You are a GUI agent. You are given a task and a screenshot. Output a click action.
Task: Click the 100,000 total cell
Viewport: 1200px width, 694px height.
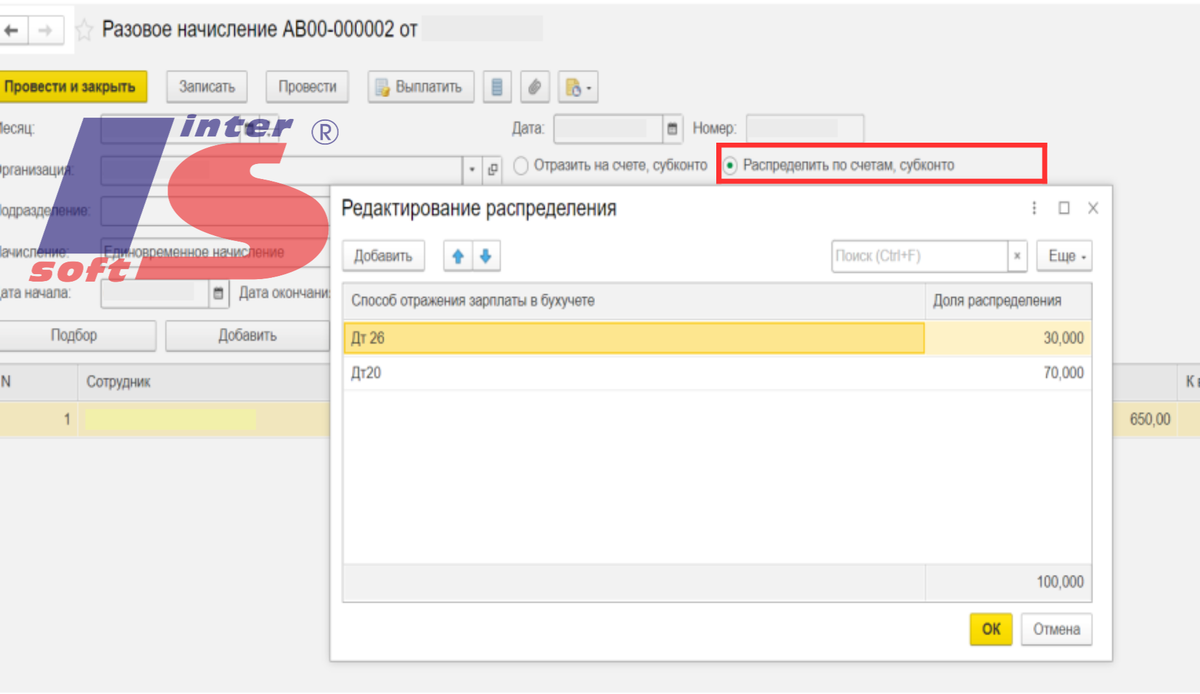point(1008,582)
